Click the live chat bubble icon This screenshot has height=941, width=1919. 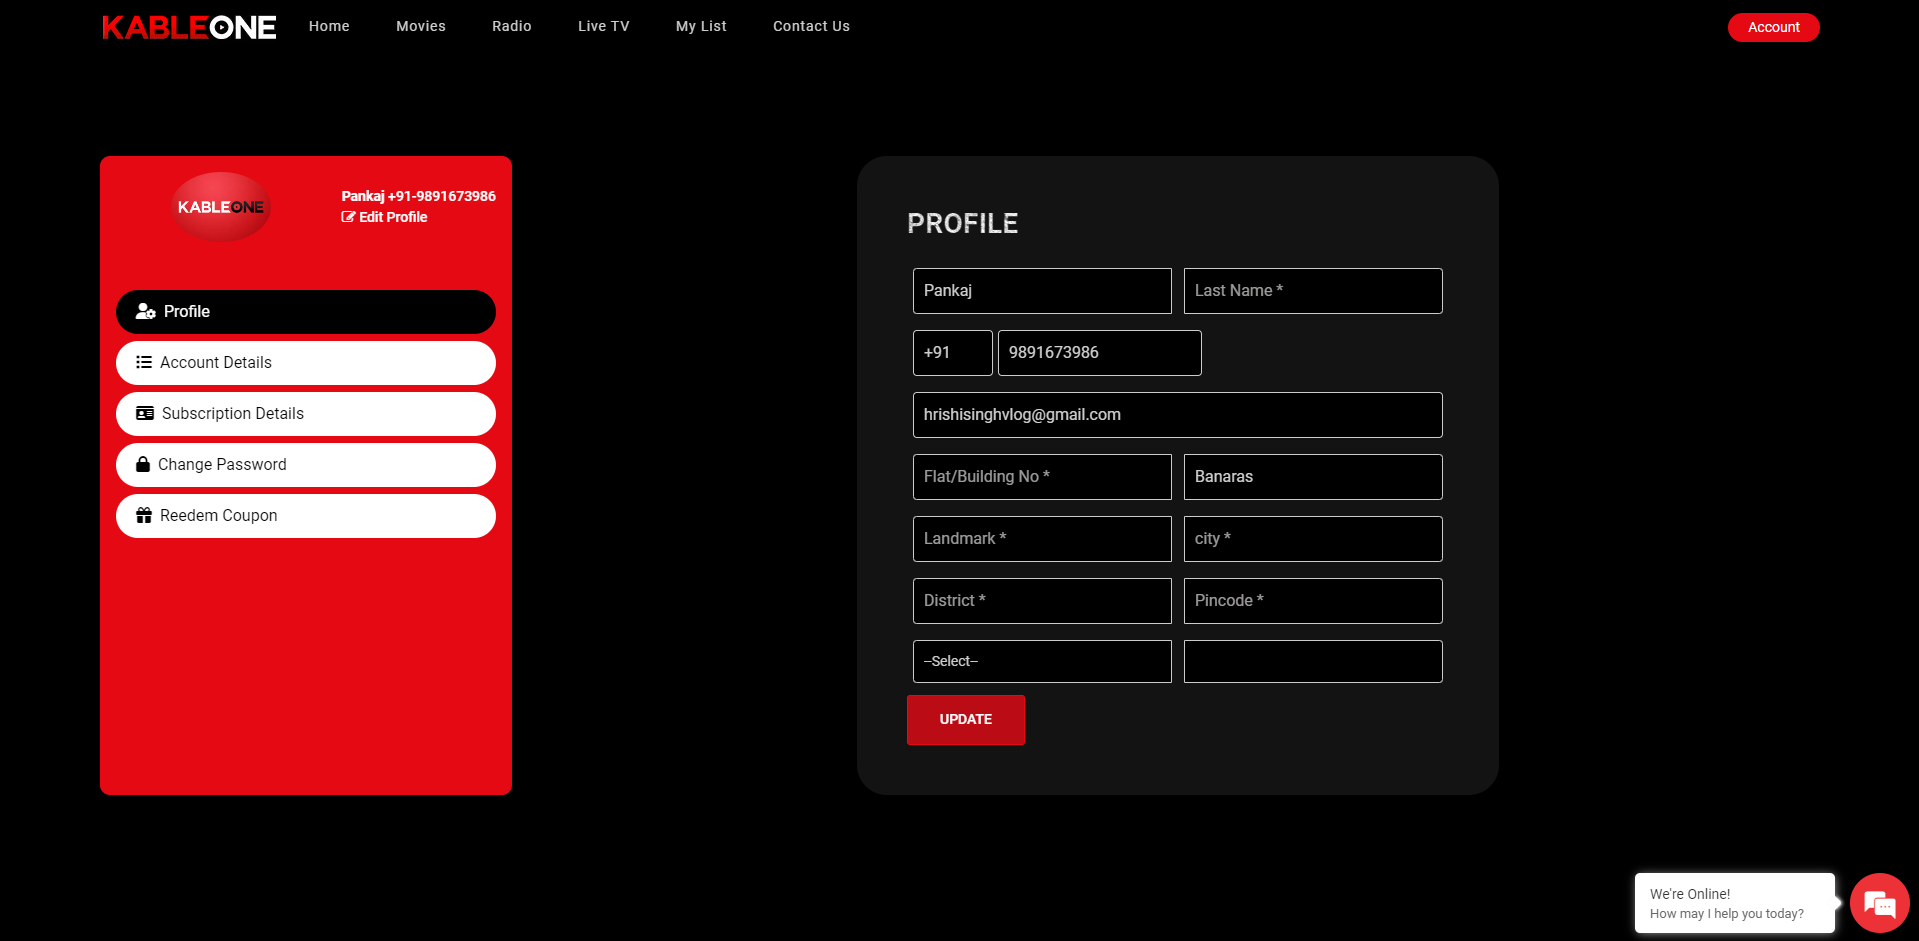tap(1879, 903)
